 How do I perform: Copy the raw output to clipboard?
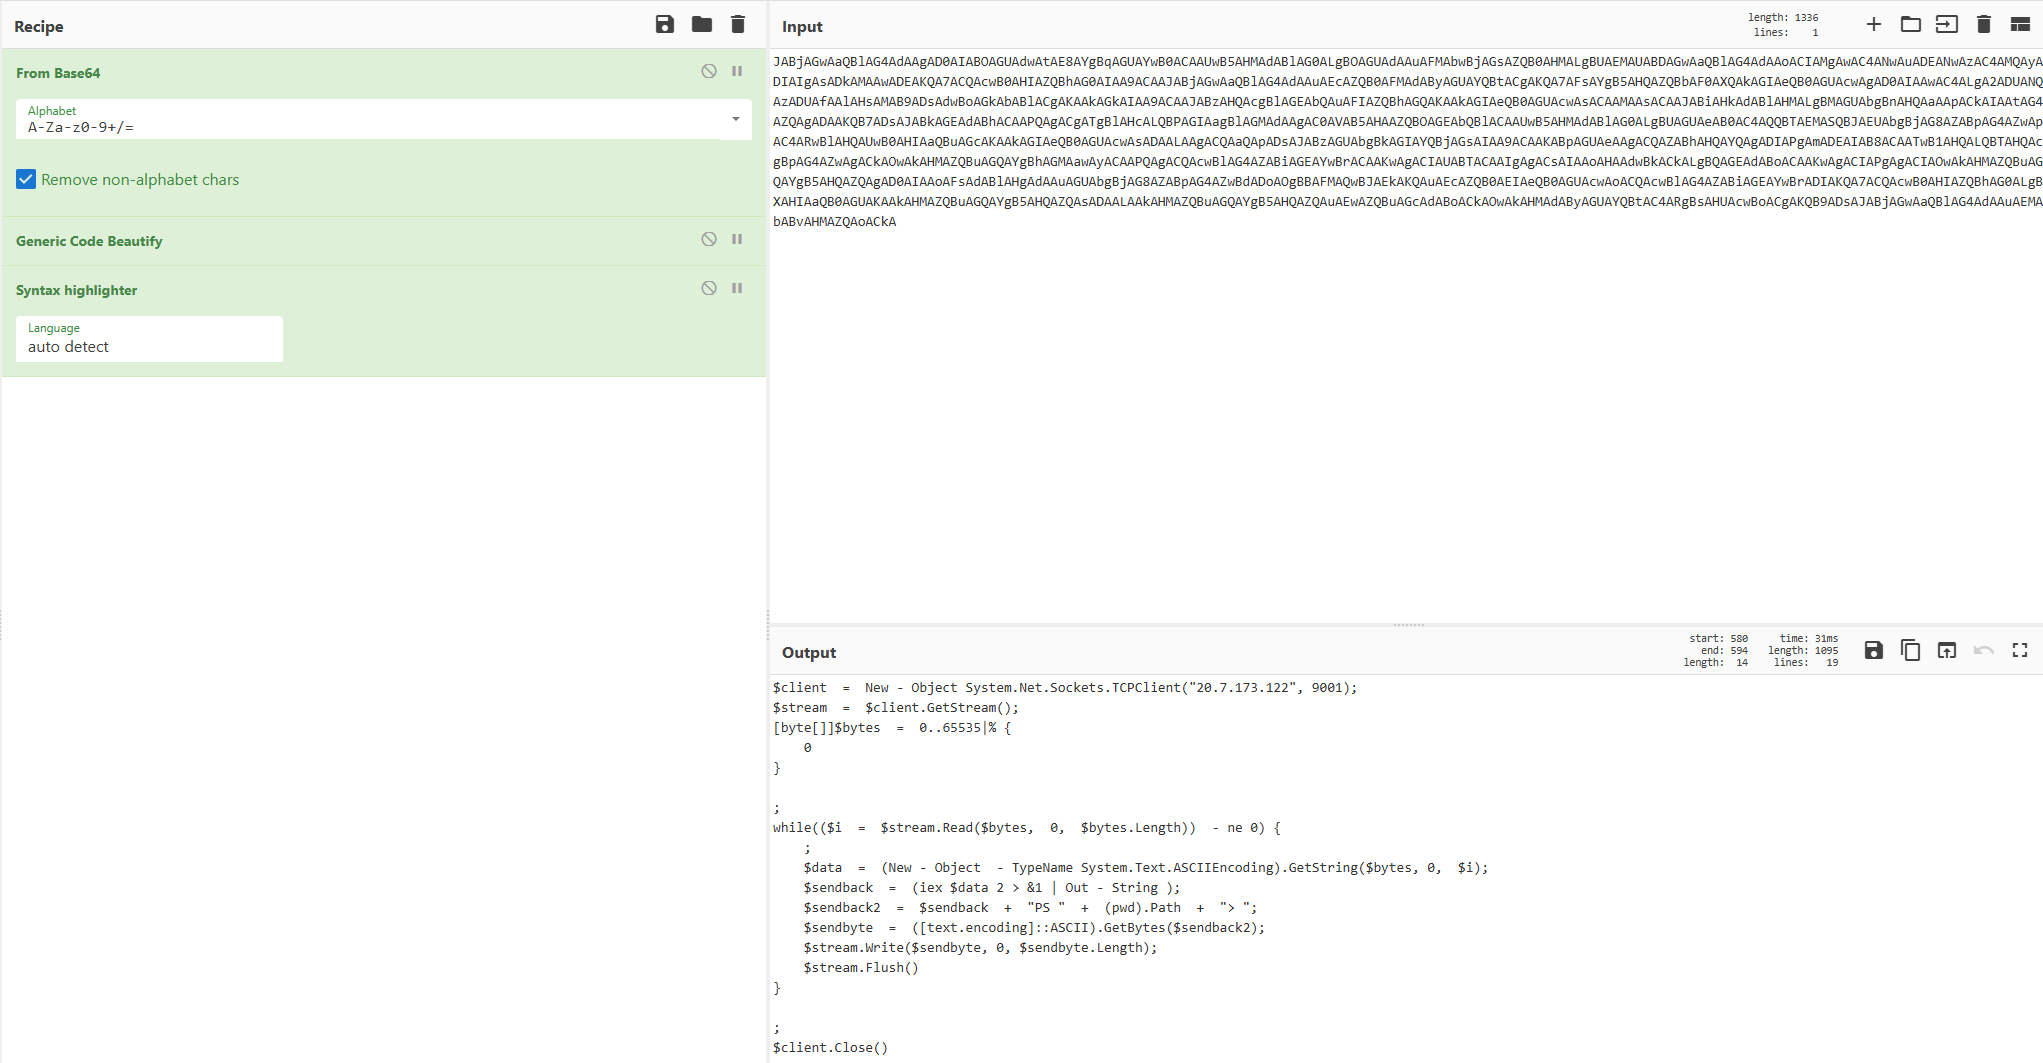click(x=1911, y=650)
